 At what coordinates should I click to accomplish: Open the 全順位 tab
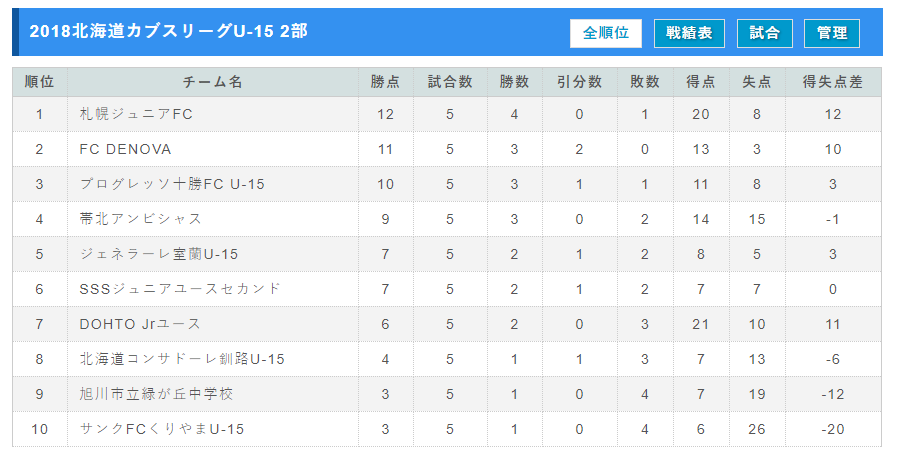pos(606,33)
